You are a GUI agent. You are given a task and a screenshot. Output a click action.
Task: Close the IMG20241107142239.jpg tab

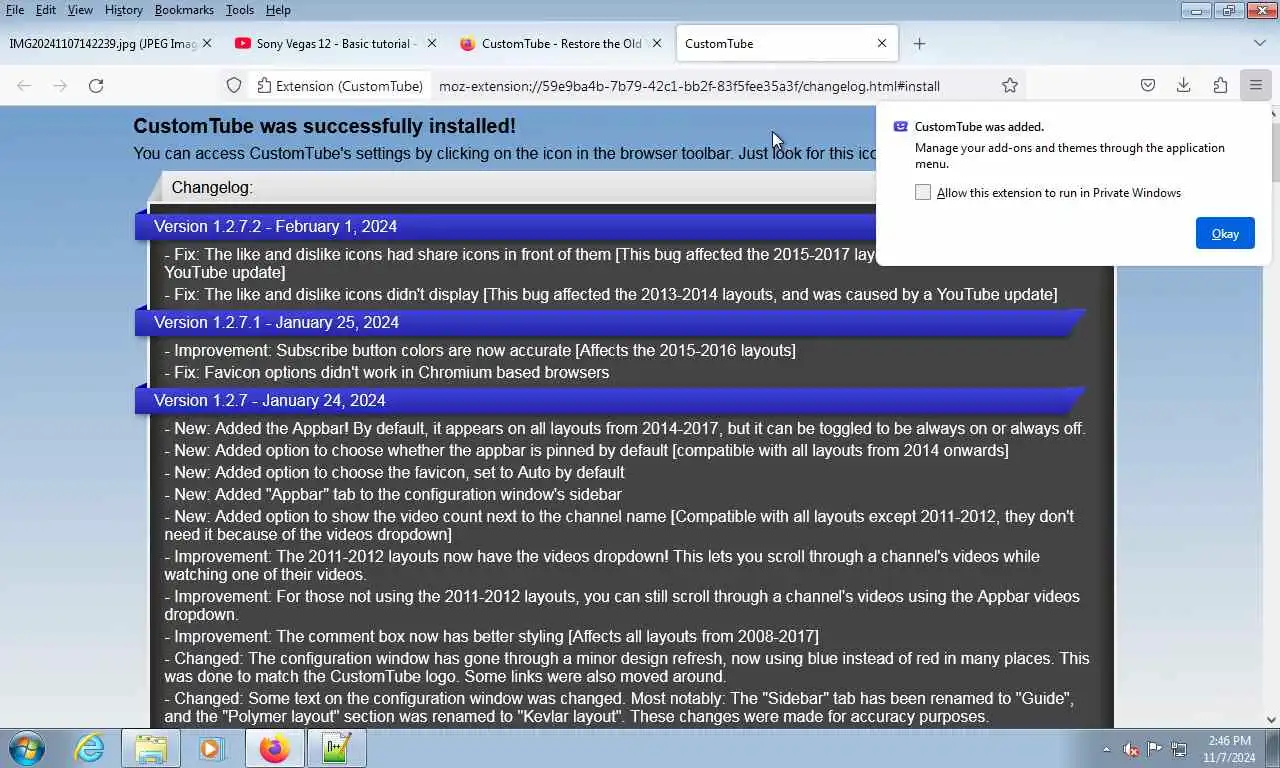207,44
